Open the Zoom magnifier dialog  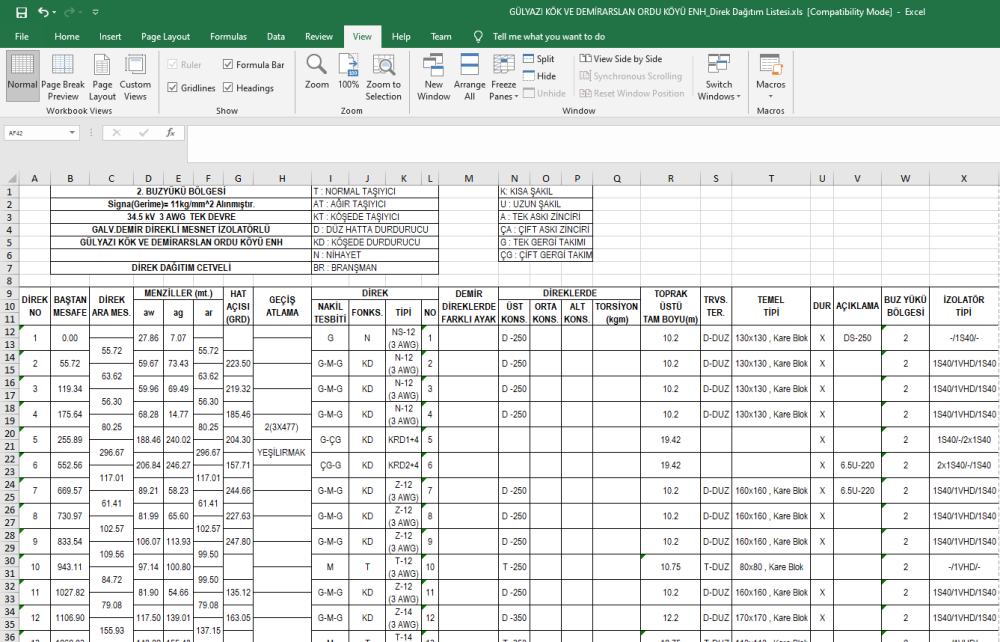coord(317,72)
